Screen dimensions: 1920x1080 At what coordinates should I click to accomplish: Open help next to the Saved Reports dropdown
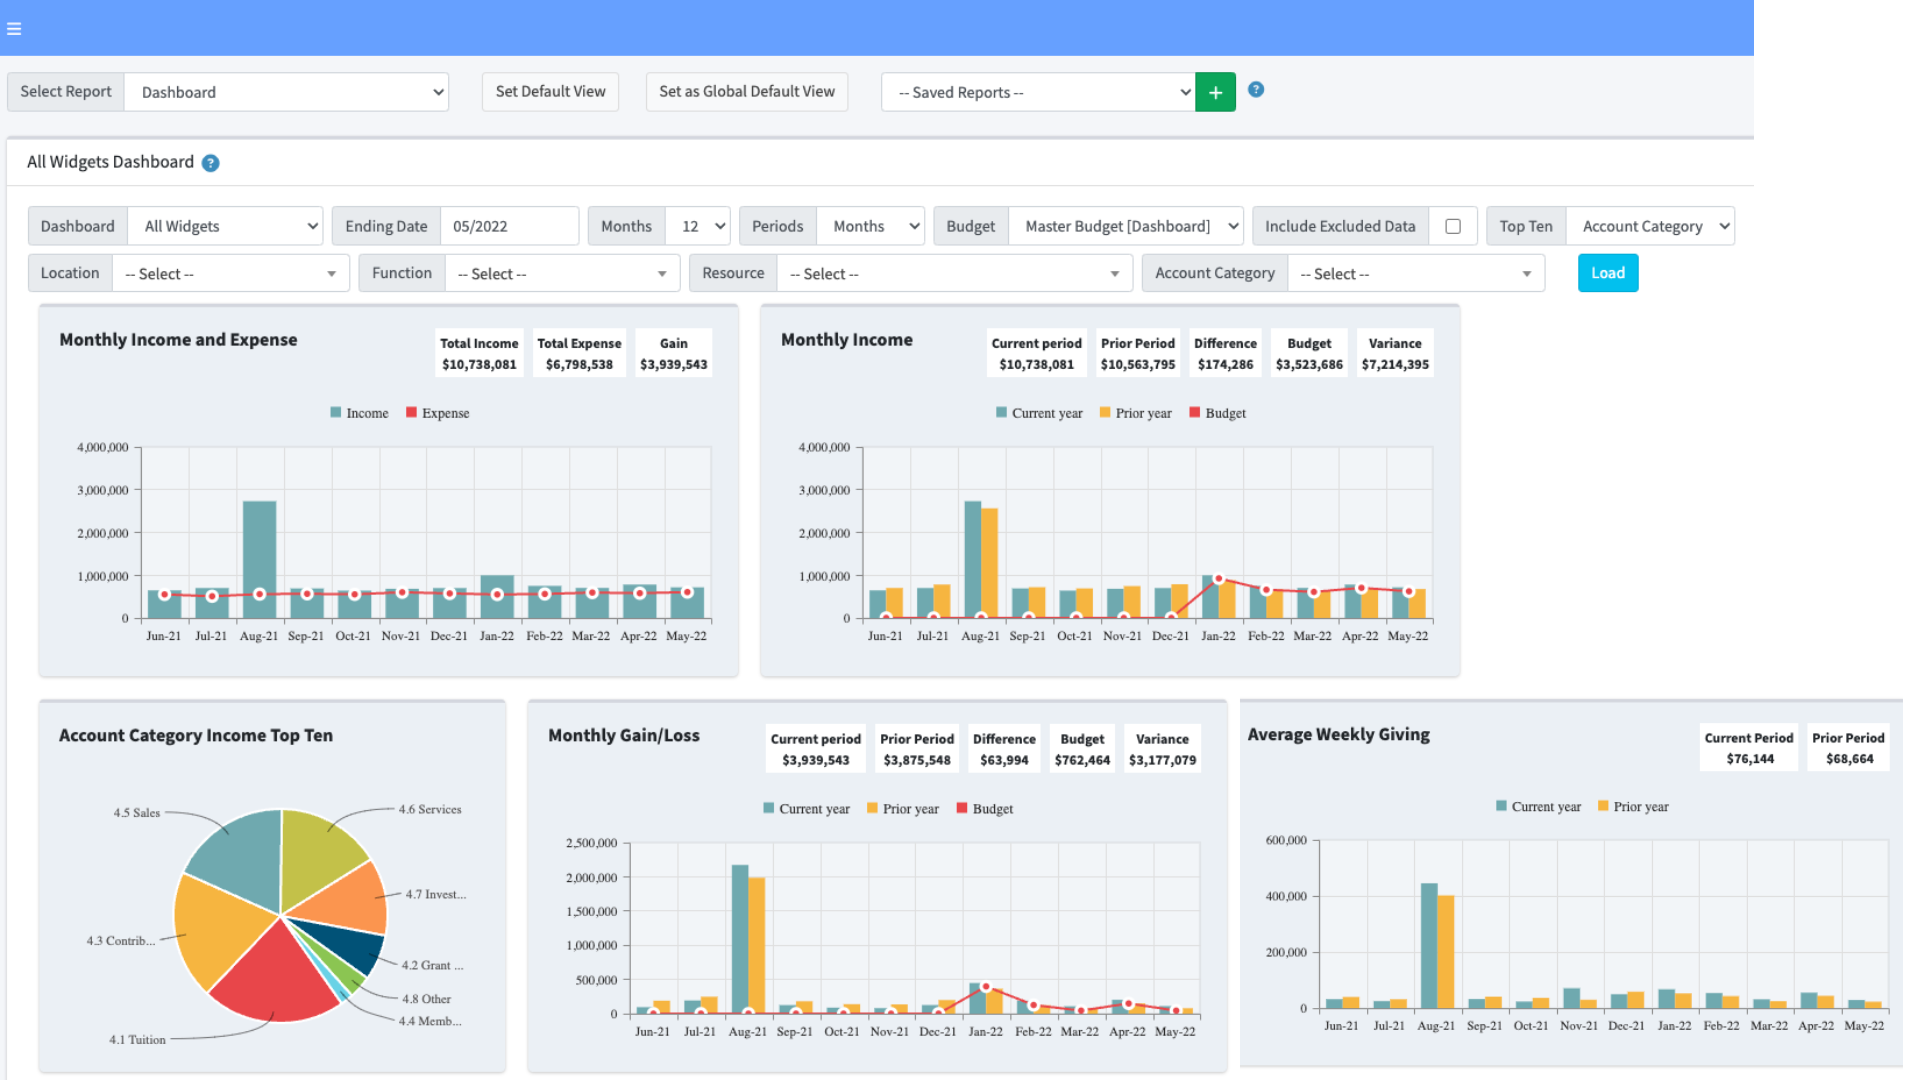1255,90
